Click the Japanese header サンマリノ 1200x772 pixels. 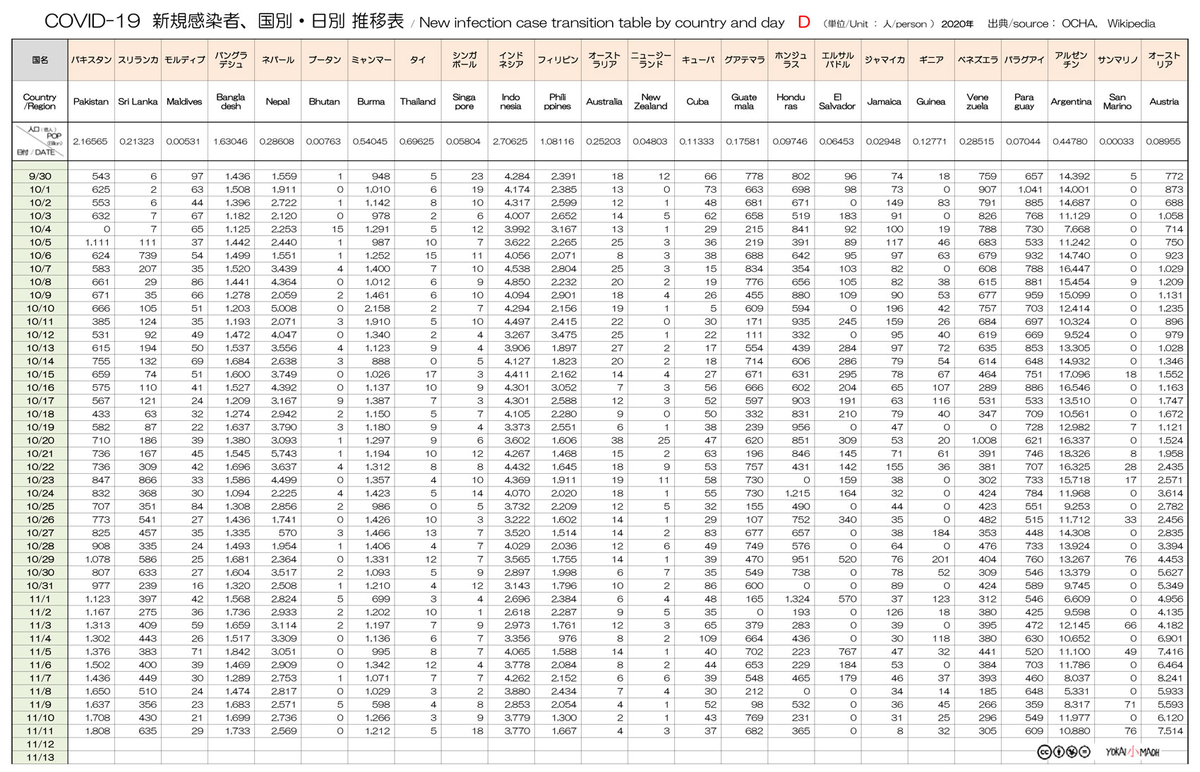click(x=1117, y=61)
